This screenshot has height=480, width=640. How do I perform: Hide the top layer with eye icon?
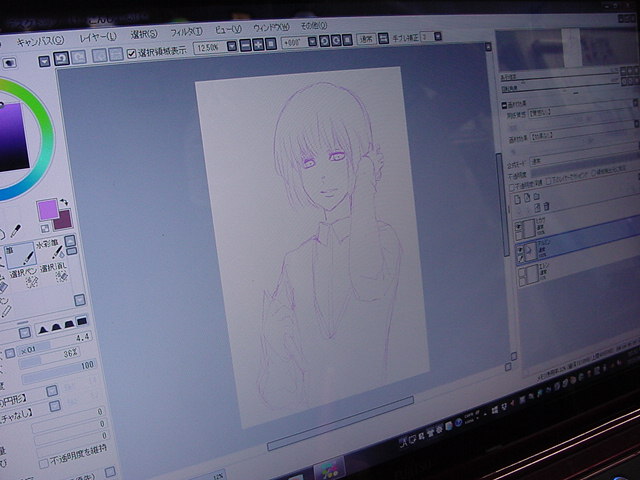point(519,226)
